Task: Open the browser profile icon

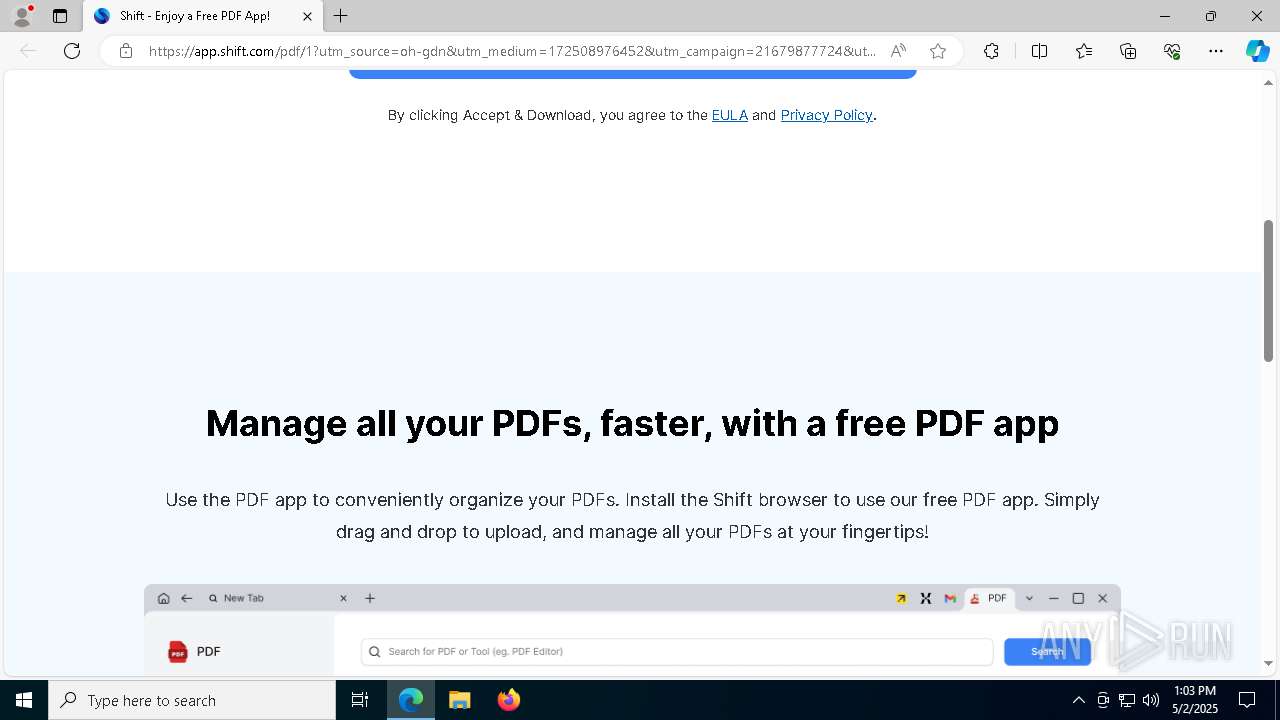Action: pos(21,16)
